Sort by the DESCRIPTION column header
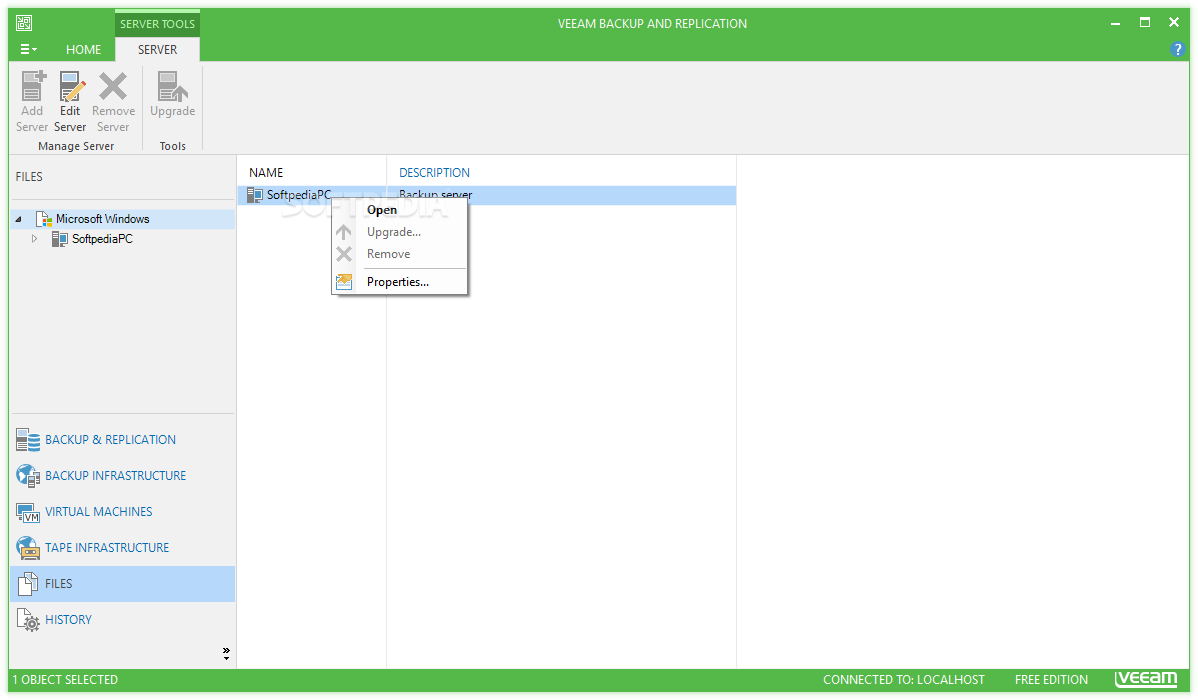The width and height of the screenshot is (1198, 700). click(x=434, y=173)
